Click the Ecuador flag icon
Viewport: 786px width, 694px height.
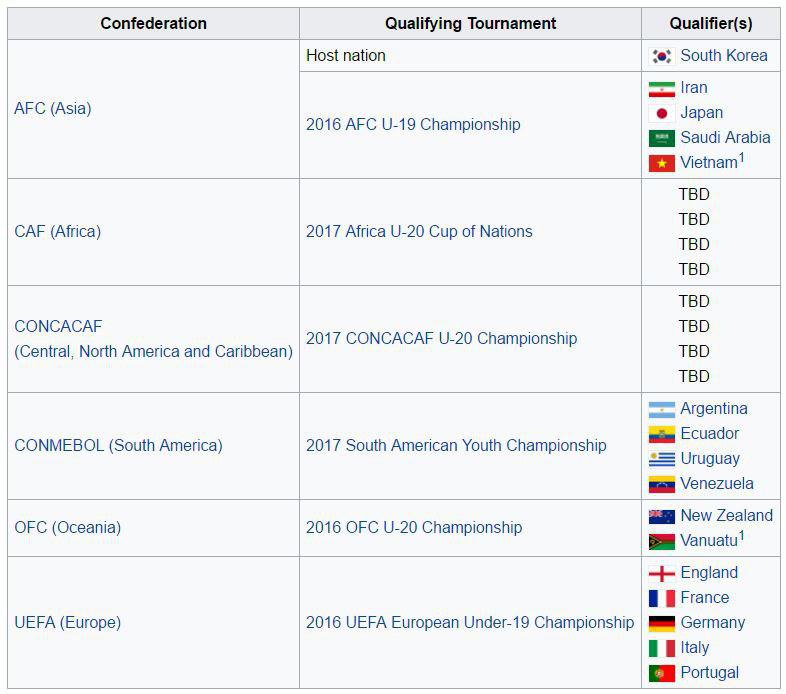click(x=661, y=435)
